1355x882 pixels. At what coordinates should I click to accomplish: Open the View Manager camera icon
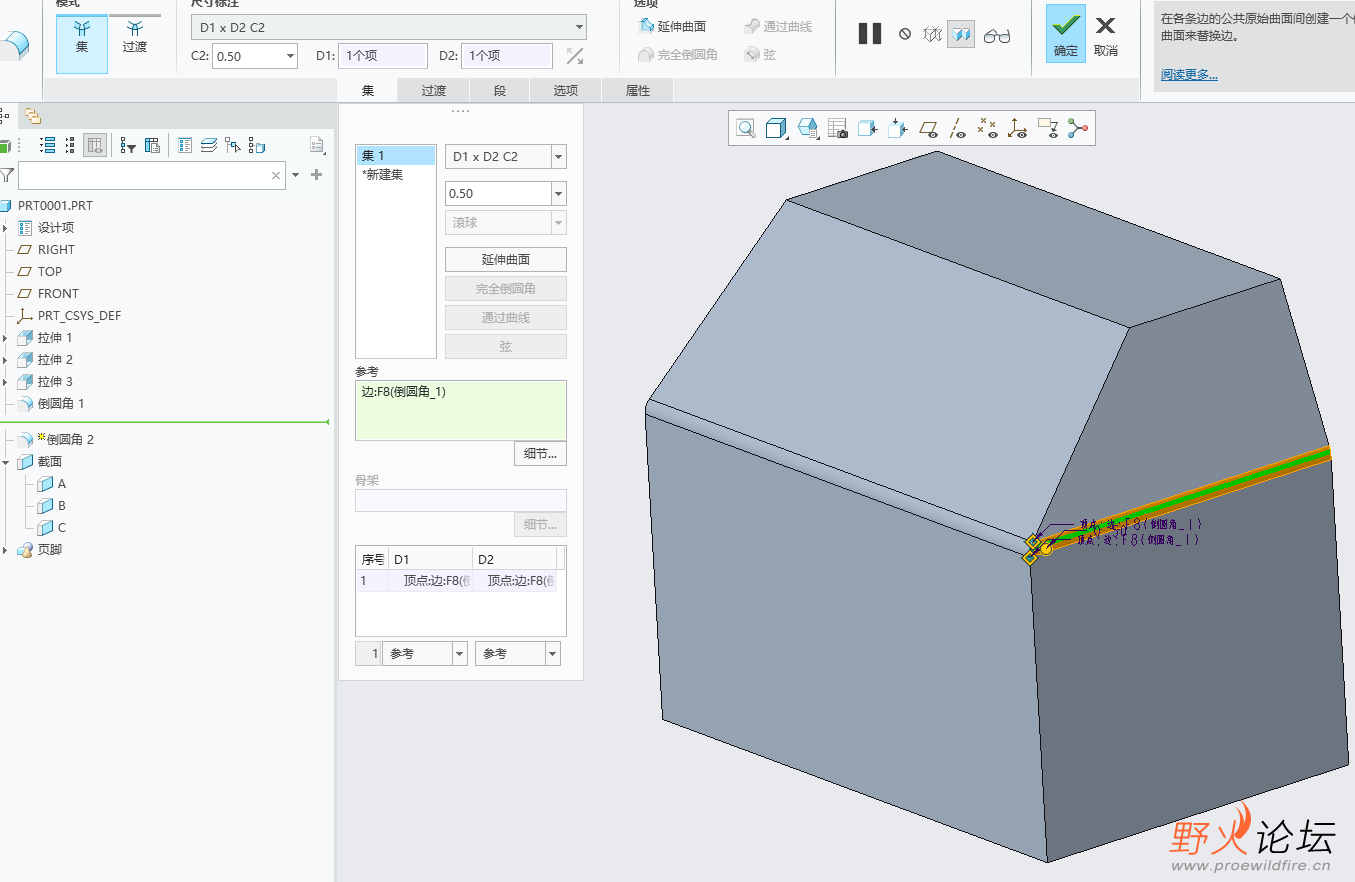(x=838, y=128)
